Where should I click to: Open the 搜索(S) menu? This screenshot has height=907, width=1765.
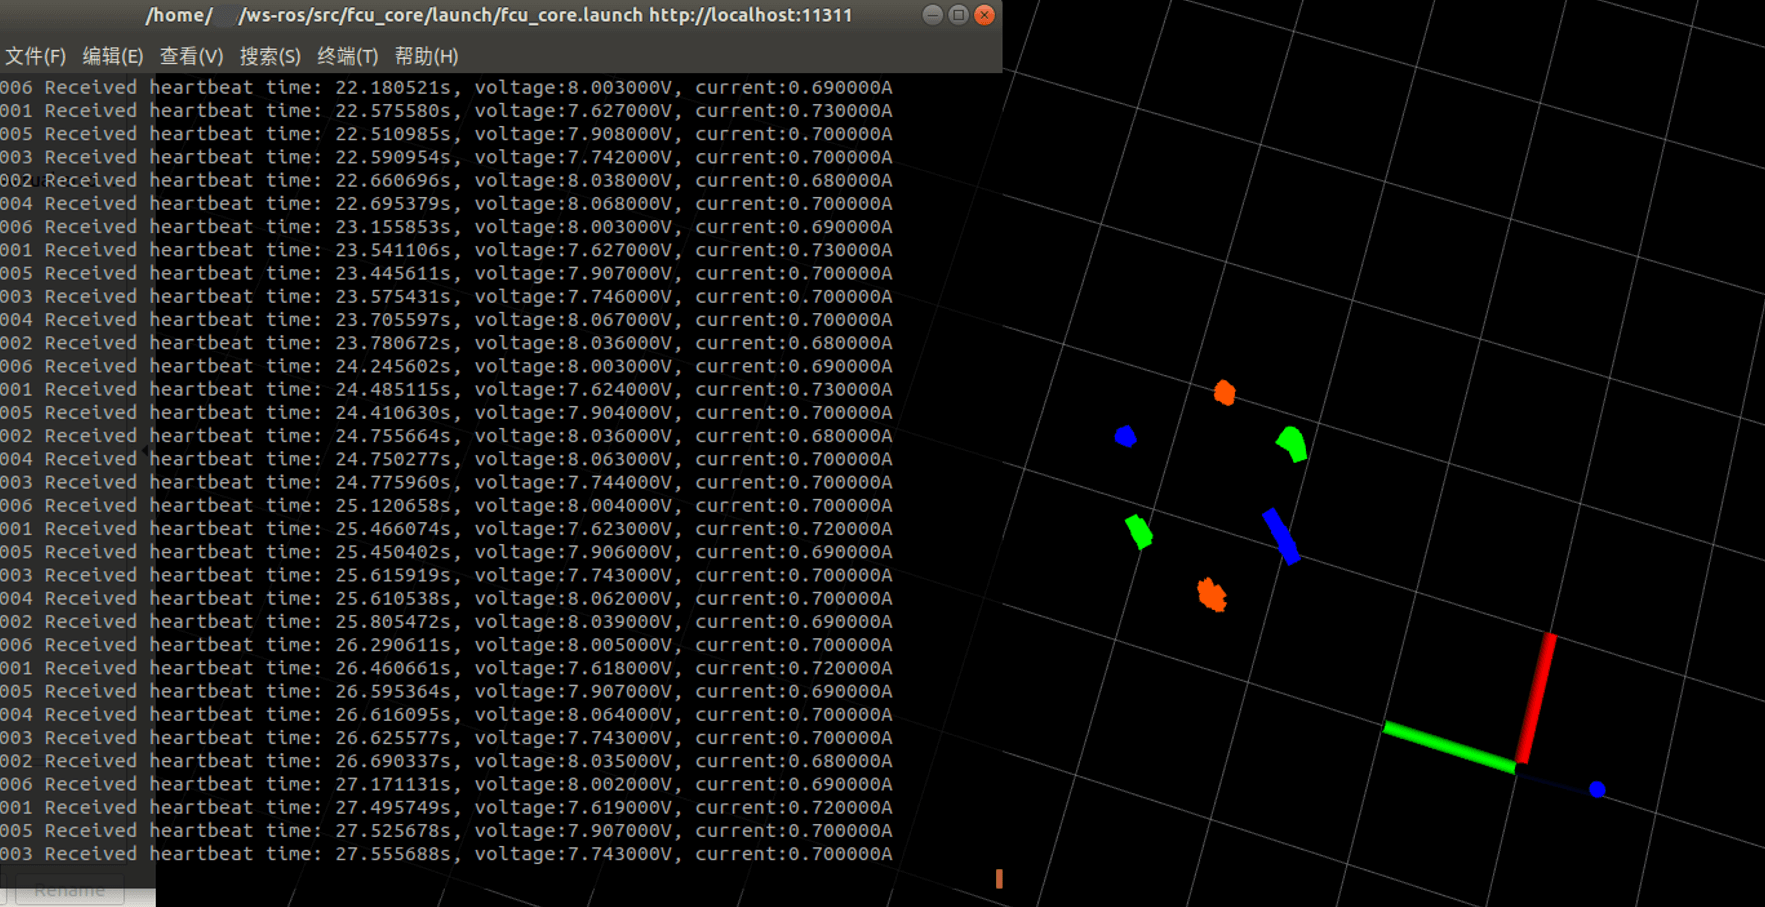269,56
